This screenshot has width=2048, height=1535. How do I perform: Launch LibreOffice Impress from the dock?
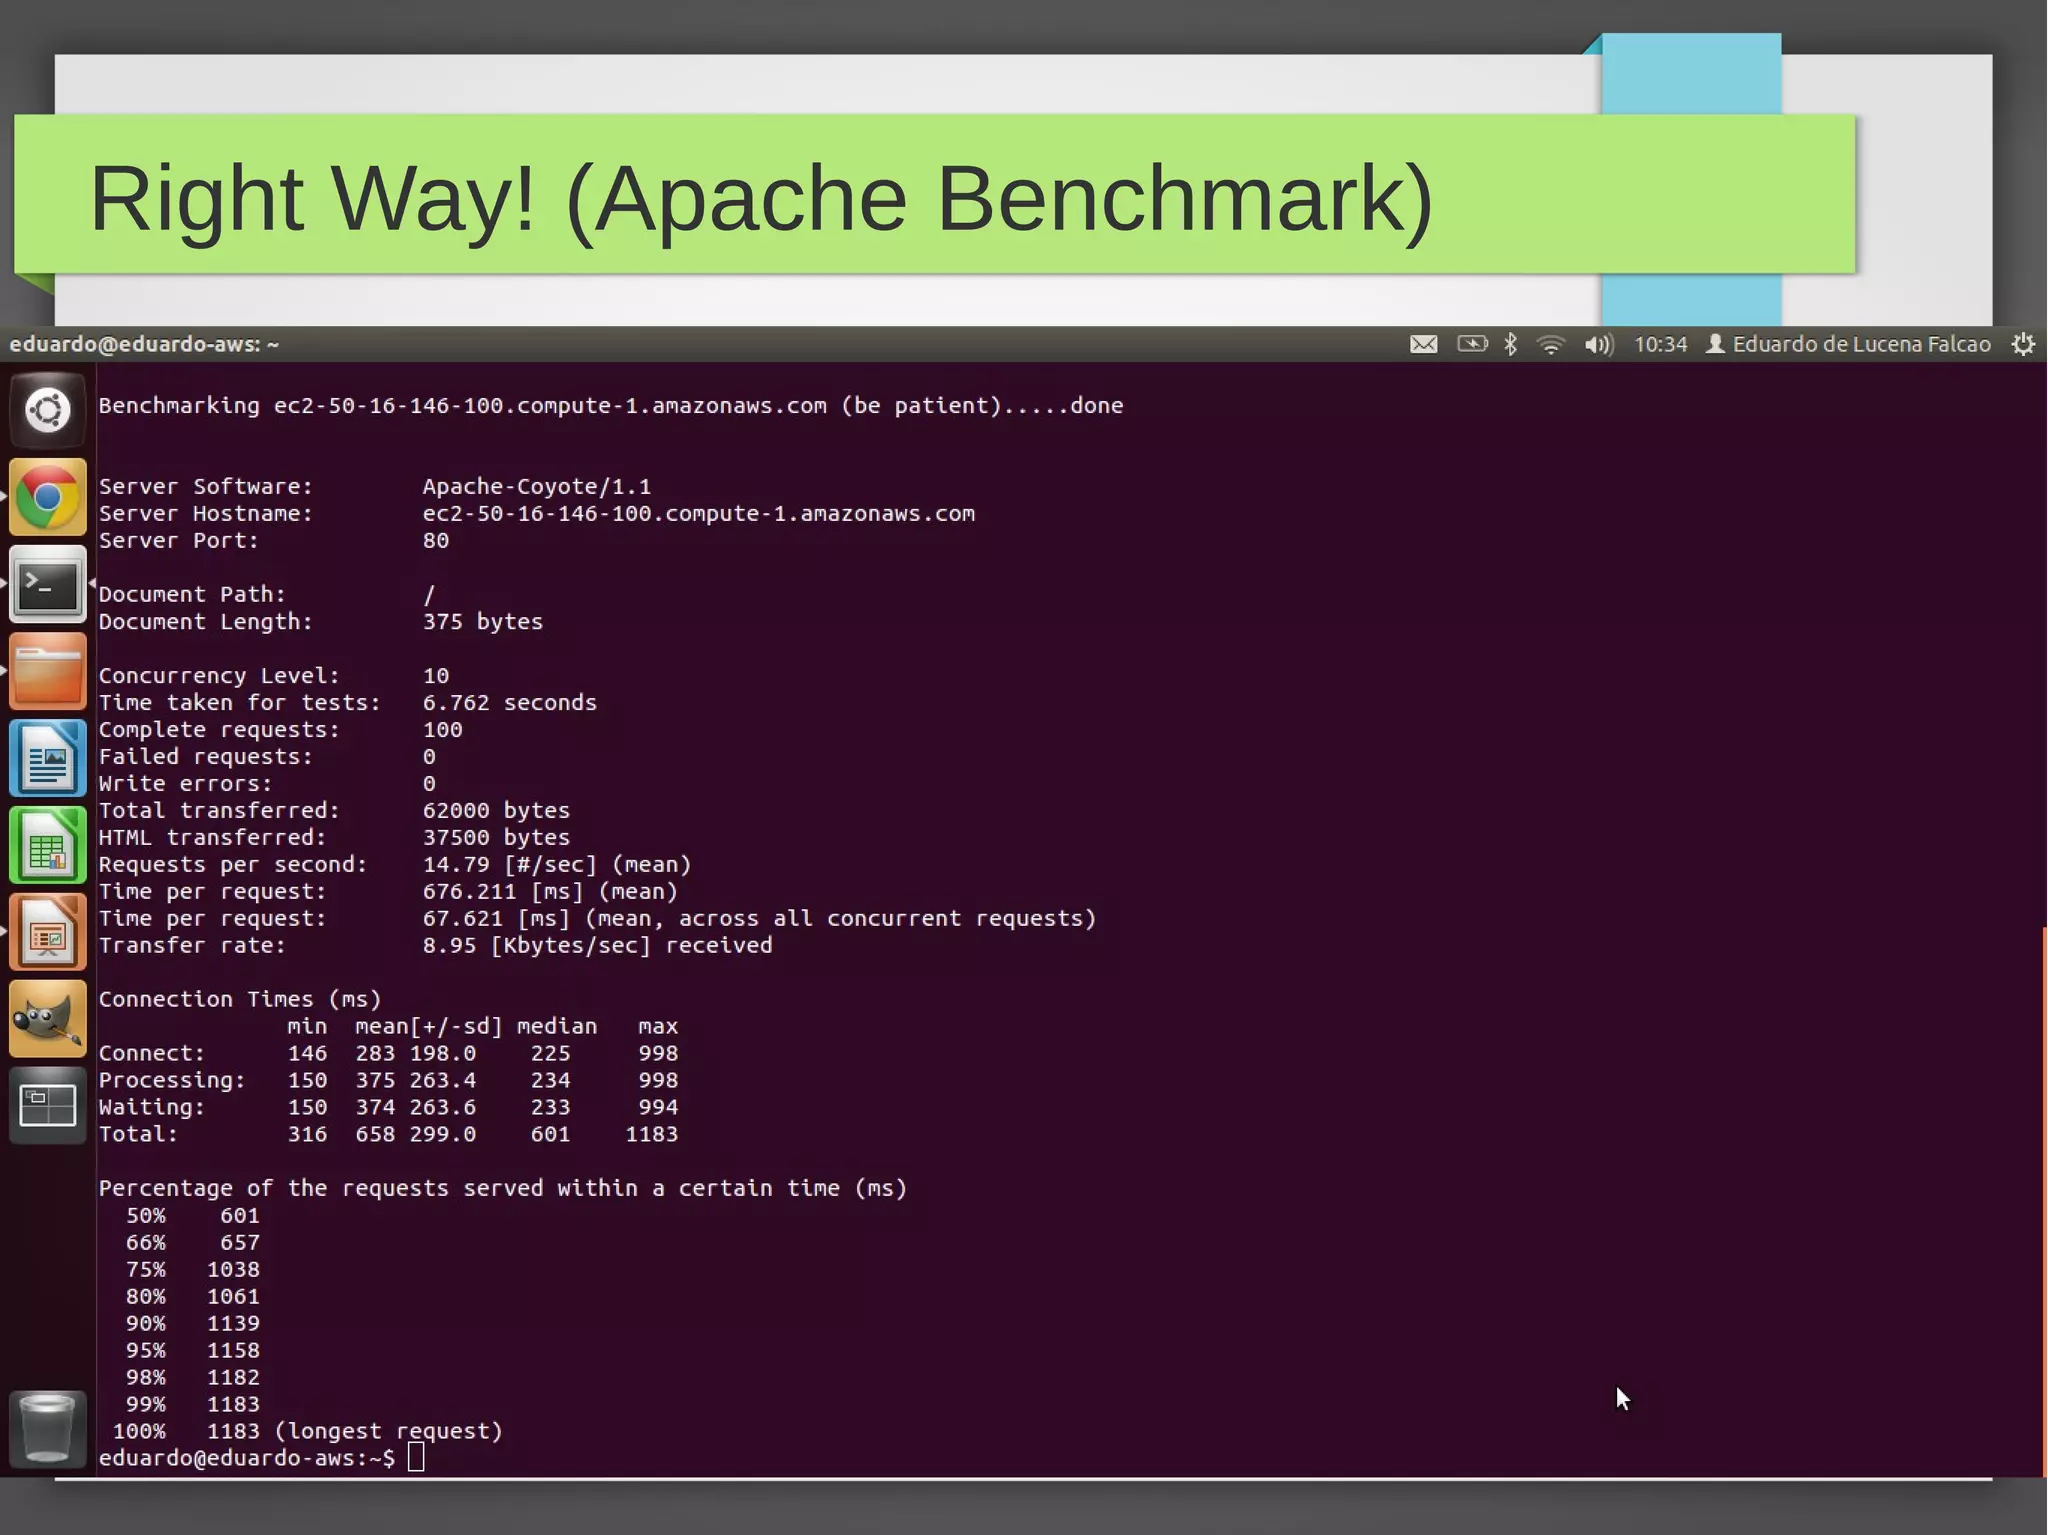point(47,932)
